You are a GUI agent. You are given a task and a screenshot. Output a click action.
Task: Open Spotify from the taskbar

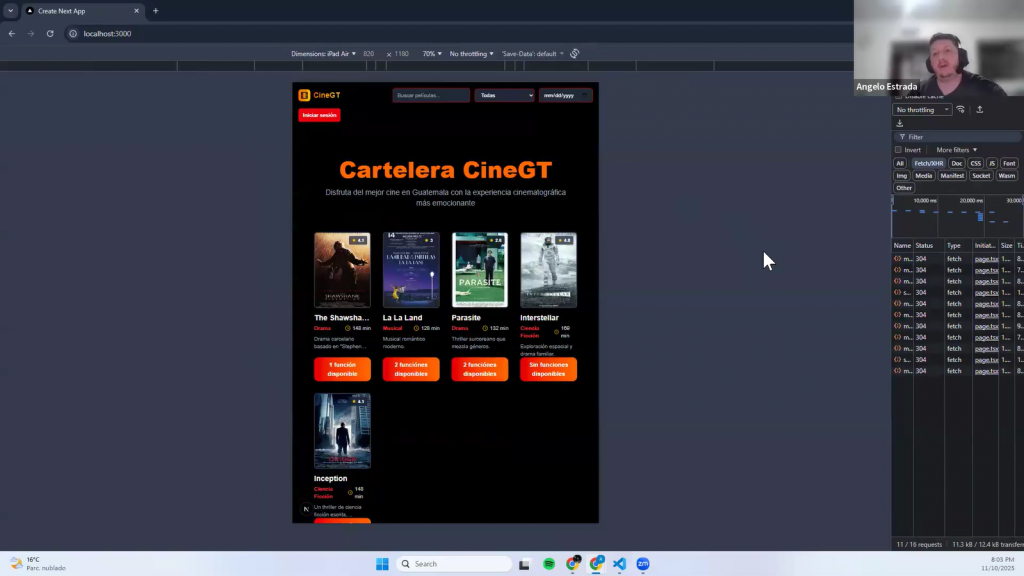click(549, 564)
